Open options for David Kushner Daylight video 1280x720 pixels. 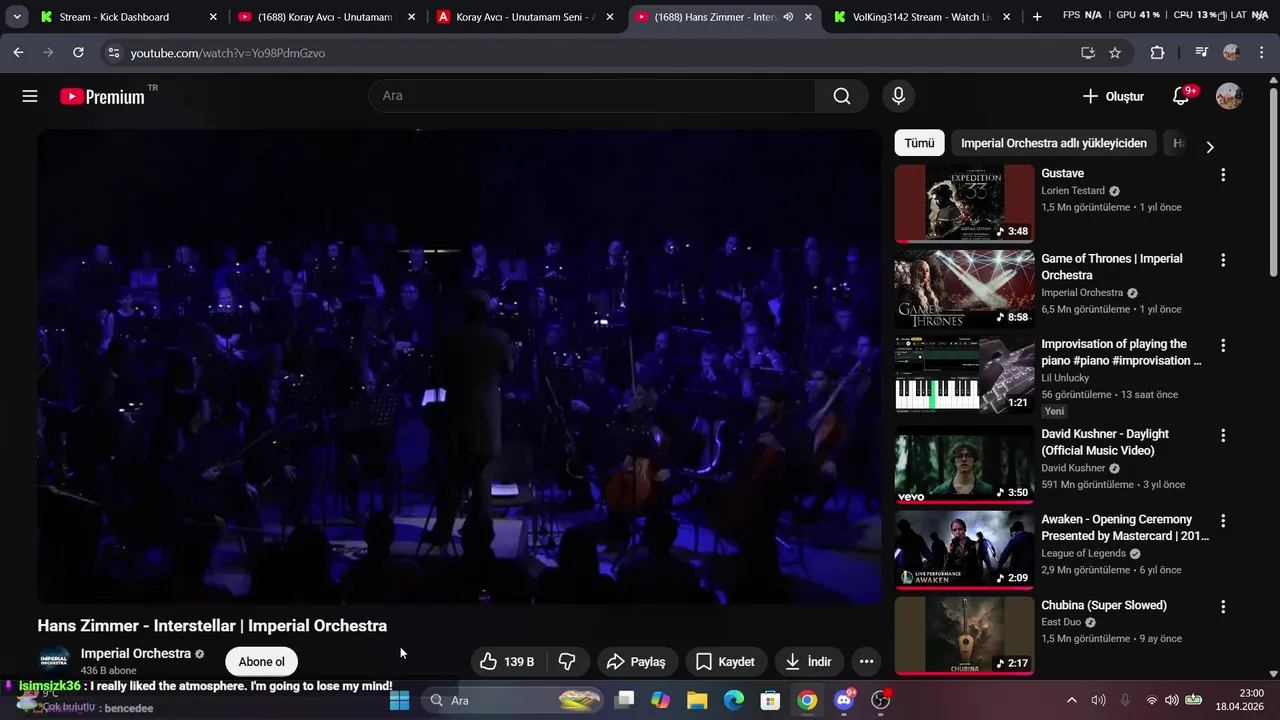(1222, 436)
